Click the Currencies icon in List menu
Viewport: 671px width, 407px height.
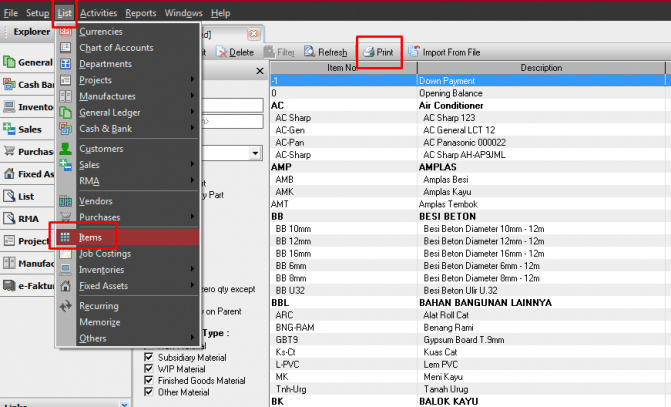click(66, 32)
